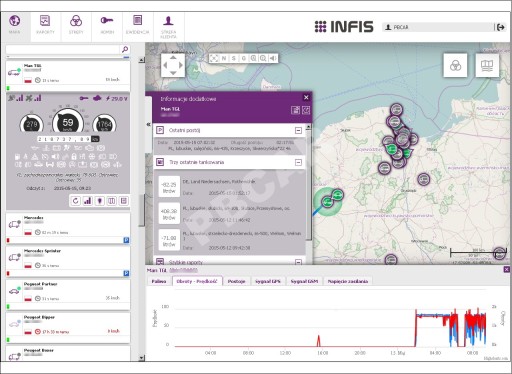Select the Mercedes vehicle card

pyautogui.click(x=68, y=228)
